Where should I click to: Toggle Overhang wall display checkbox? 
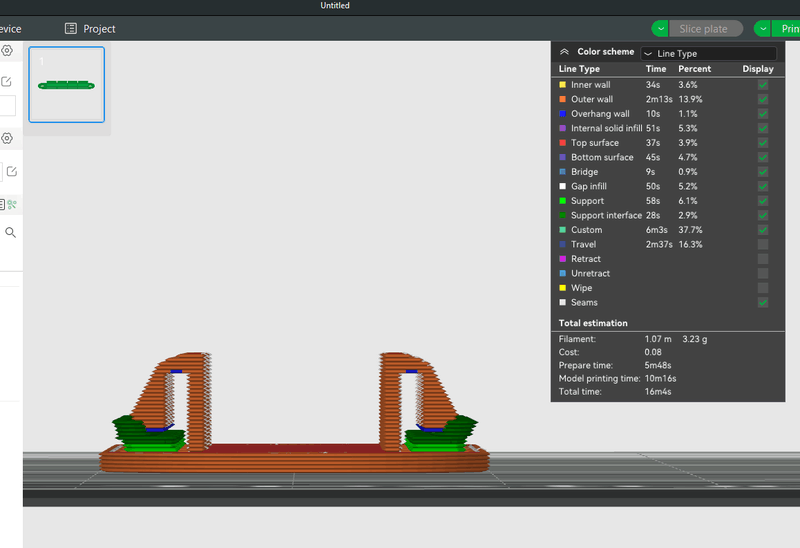pos(763,114)
